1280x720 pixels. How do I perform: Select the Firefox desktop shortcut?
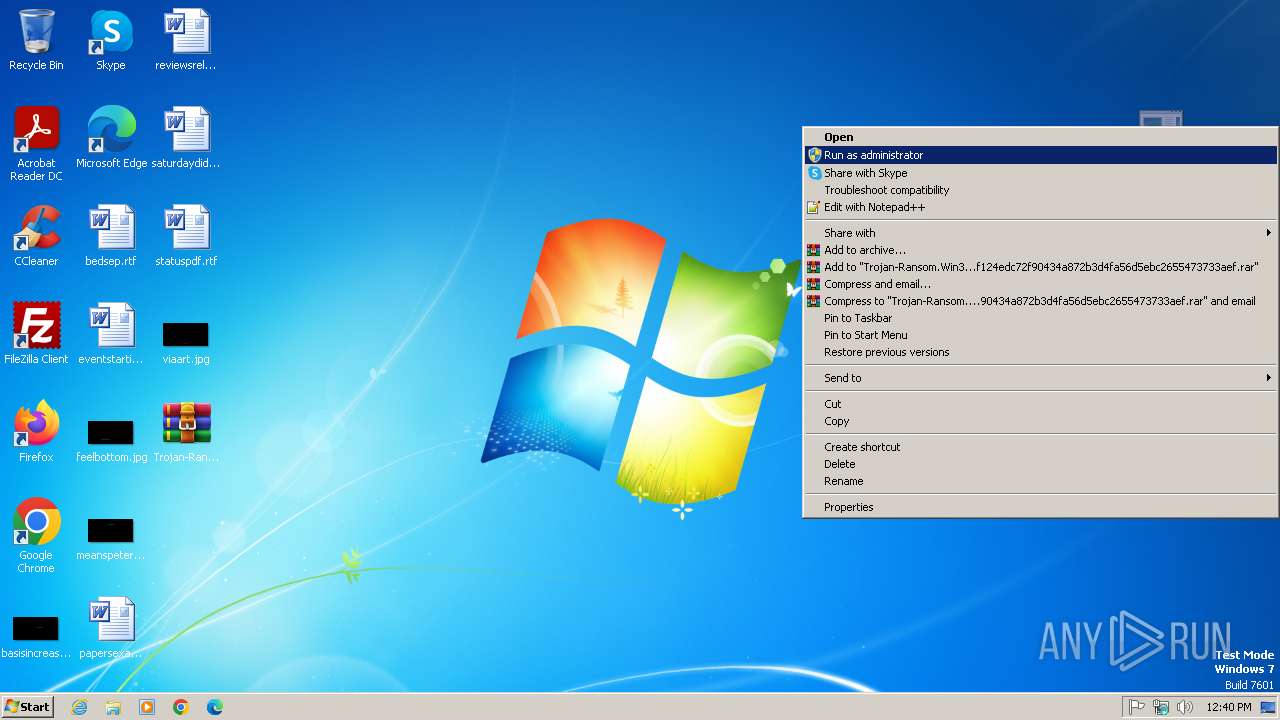(36, 432)
